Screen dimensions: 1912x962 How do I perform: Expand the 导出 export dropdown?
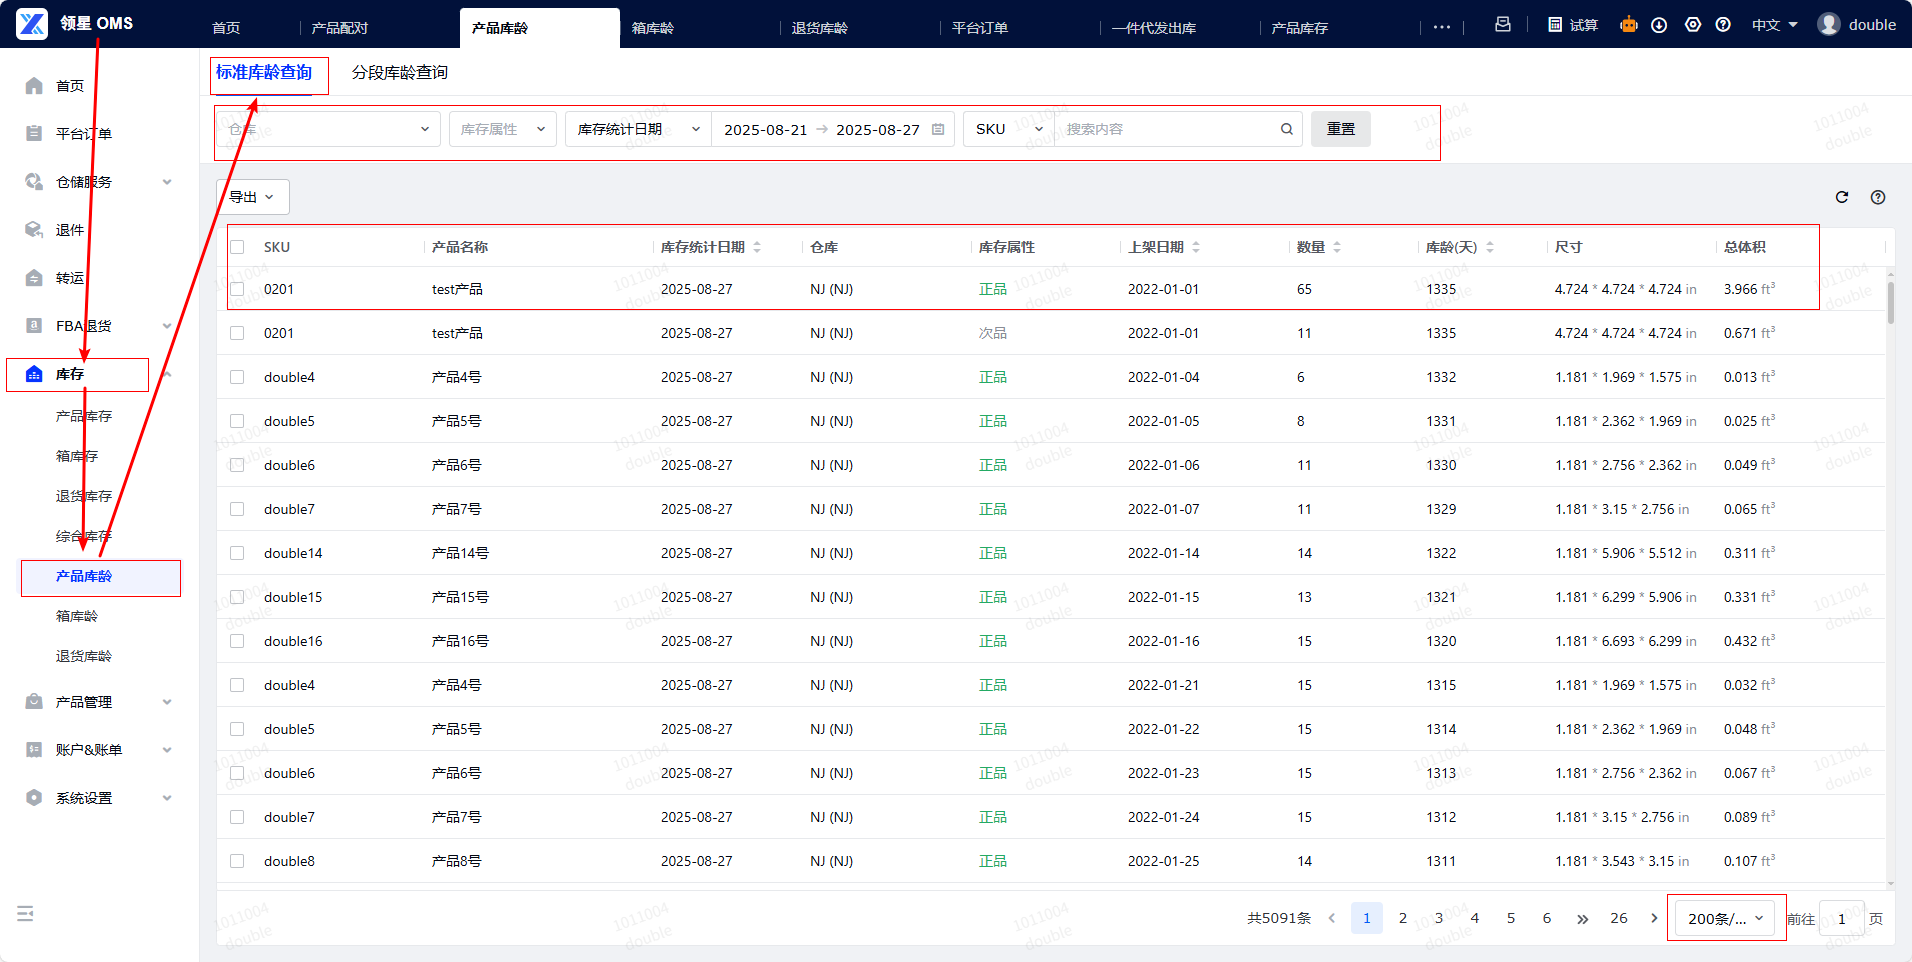point(252,197)
